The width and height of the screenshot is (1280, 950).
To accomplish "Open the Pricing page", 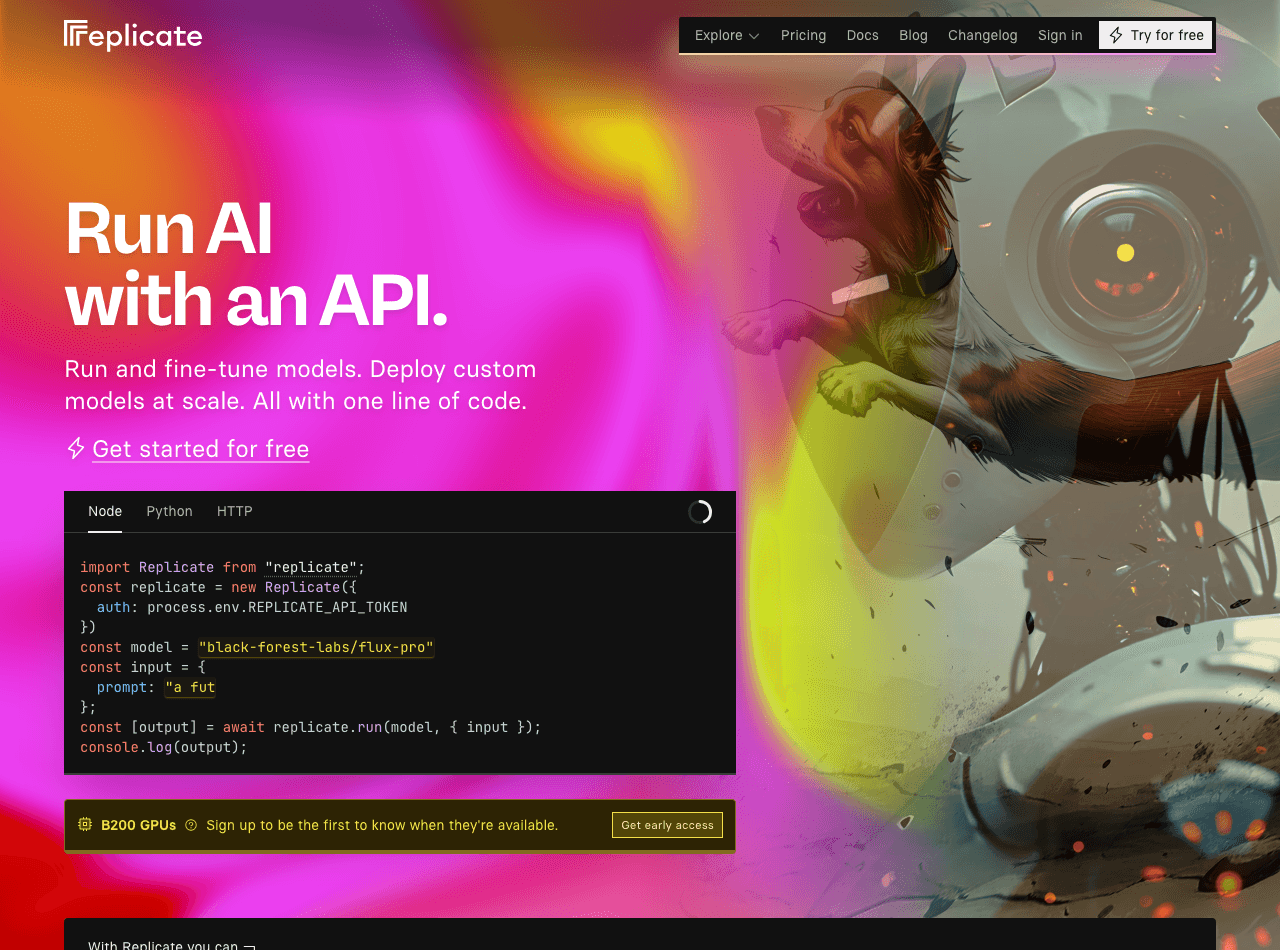I will [803, 35].
